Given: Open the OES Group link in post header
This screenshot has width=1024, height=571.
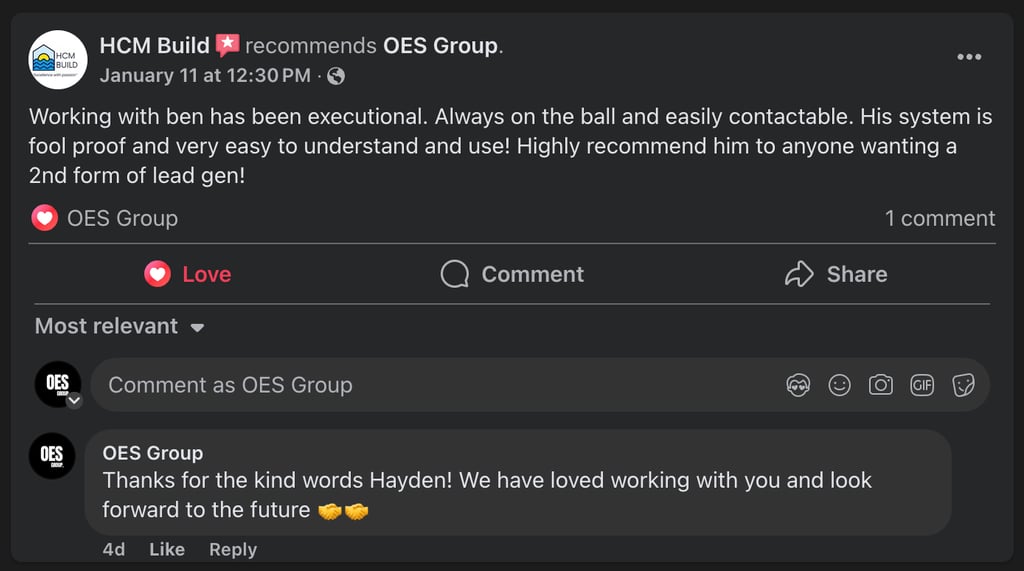Looking at the screenshot, I should 440,46.
